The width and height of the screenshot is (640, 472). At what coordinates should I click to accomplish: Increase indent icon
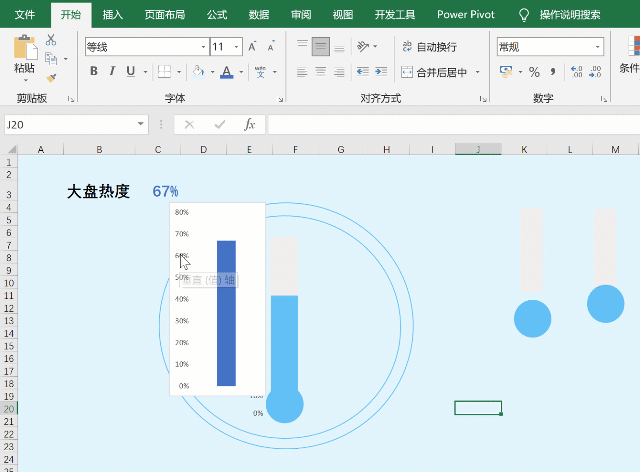click(381, 72)
